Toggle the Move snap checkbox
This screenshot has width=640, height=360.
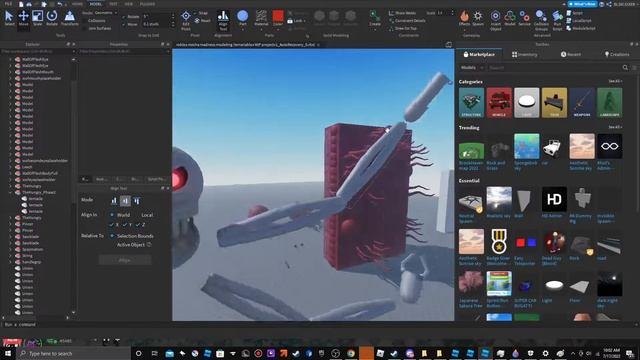124,24
